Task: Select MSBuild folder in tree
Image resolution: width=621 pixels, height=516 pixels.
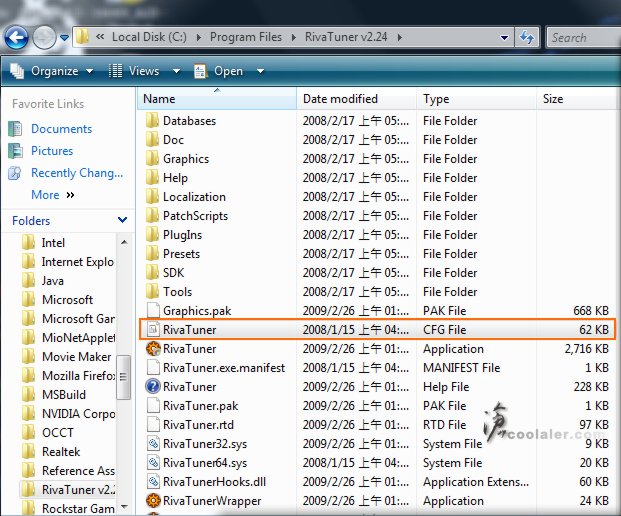Action: (63, 395)
